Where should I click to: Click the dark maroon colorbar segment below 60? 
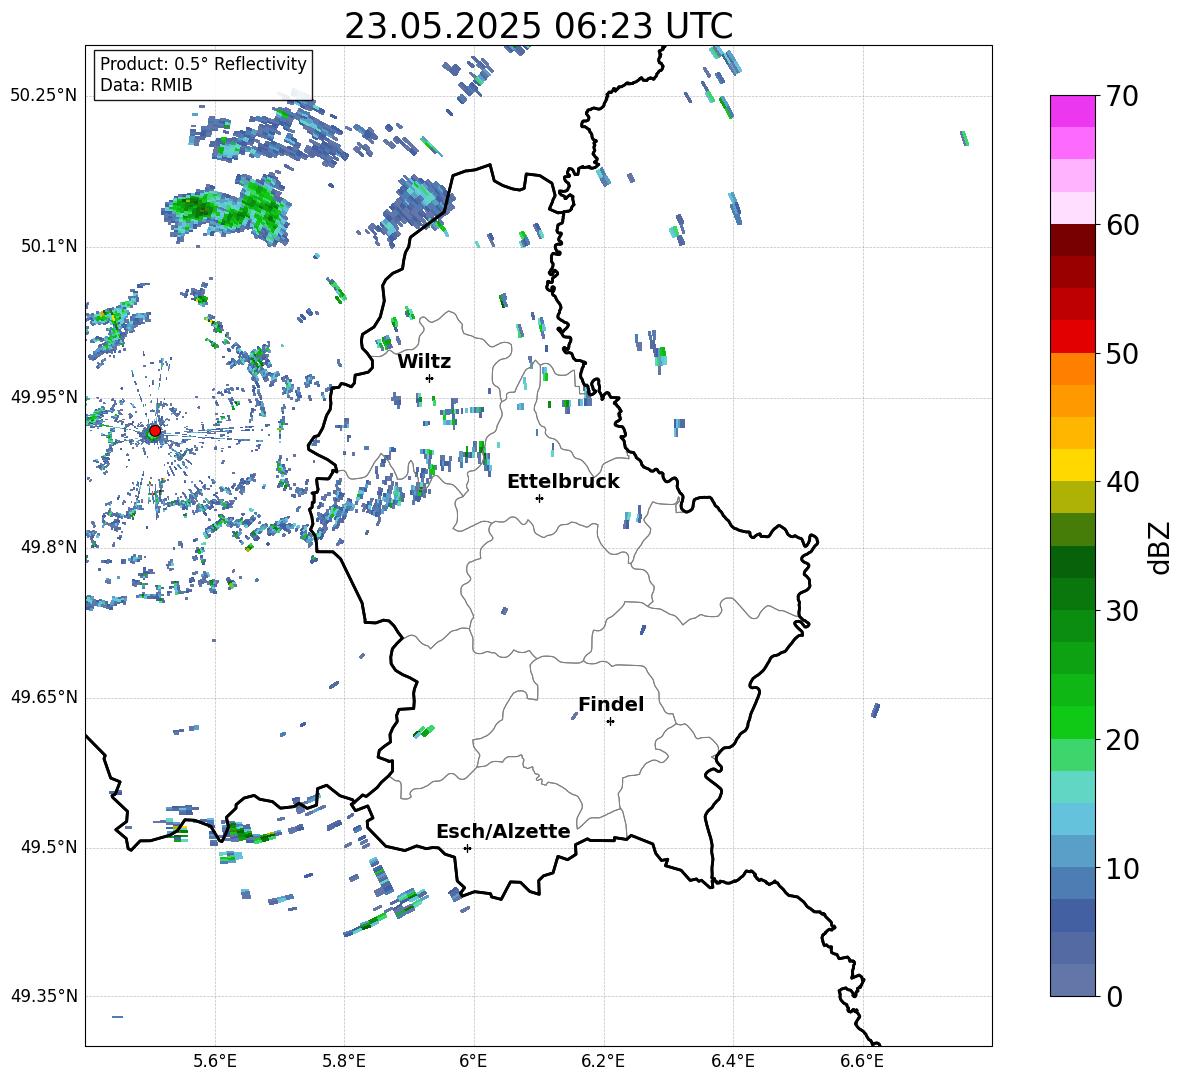click(x=1072, y=240)
